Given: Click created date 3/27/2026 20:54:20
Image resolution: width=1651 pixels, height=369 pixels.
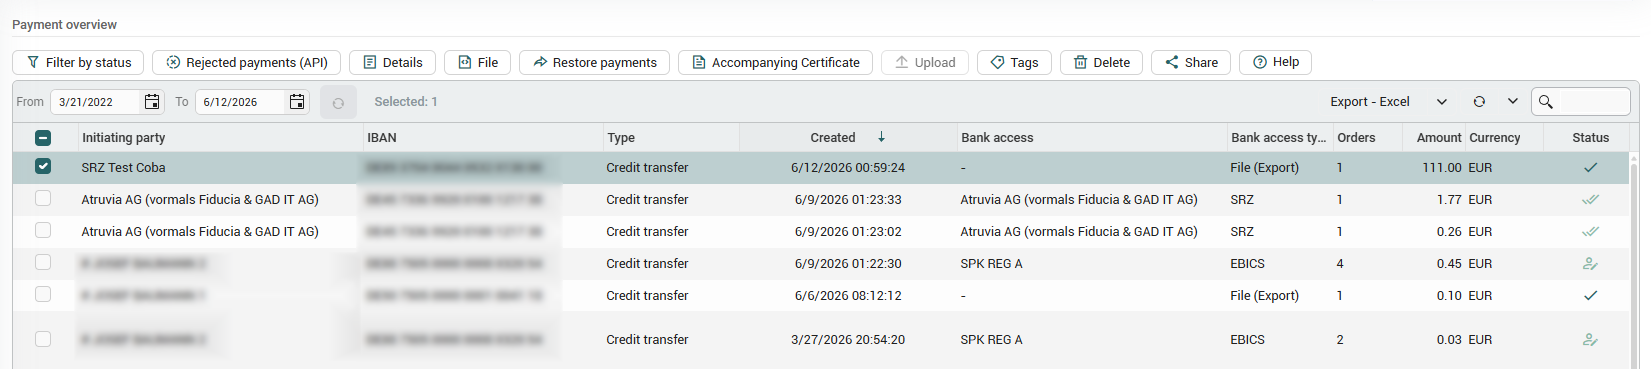Looking at the screenshot, I should click(848, 339).
